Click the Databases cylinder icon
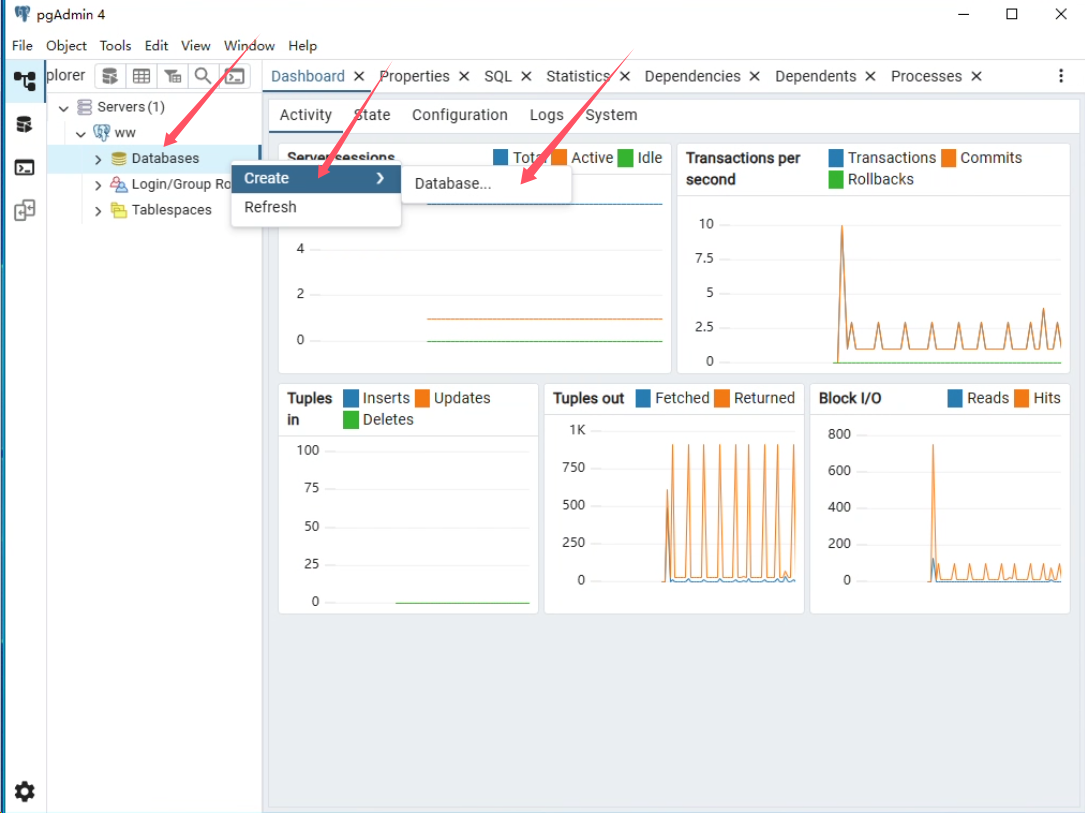The width and height of the screenshot is (1085, 813). tap(119, 158)
